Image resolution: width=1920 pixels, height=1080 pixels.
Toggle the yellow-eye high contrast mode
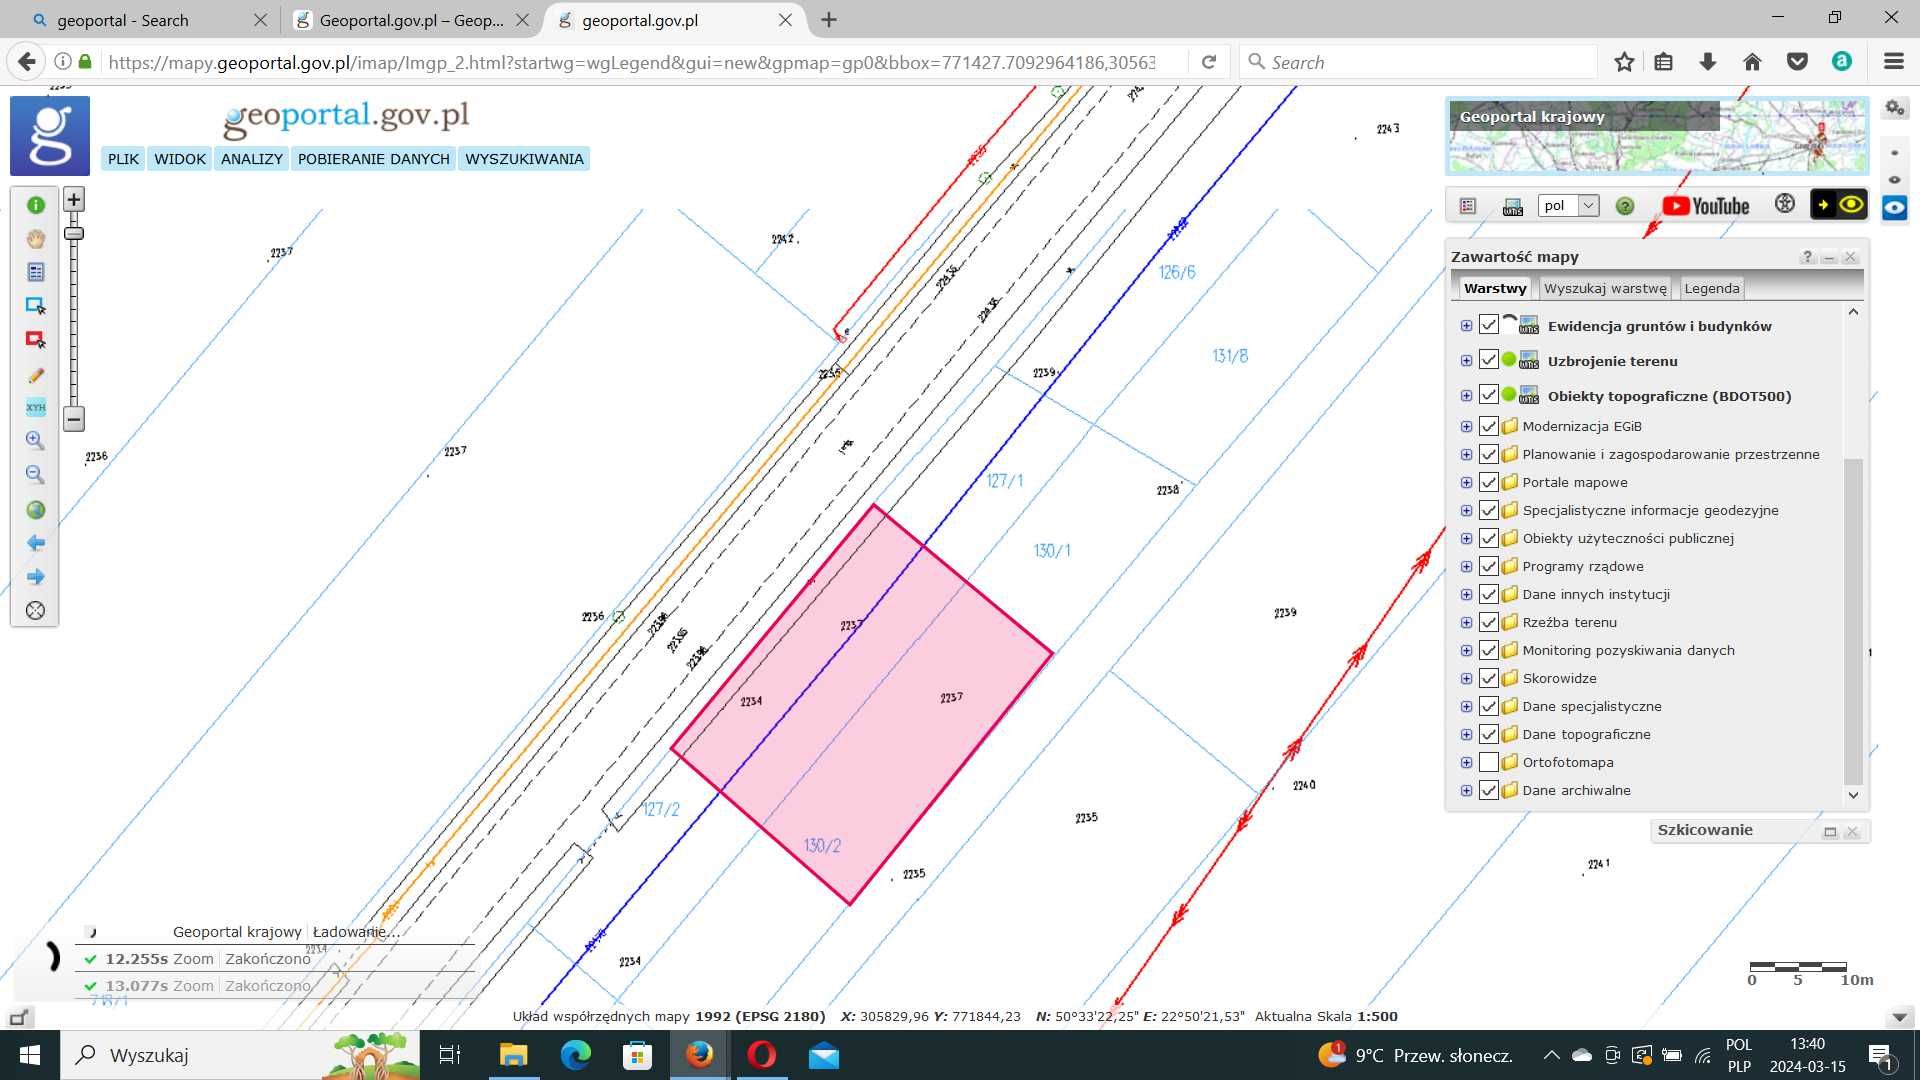click(x=1839, y=205)
